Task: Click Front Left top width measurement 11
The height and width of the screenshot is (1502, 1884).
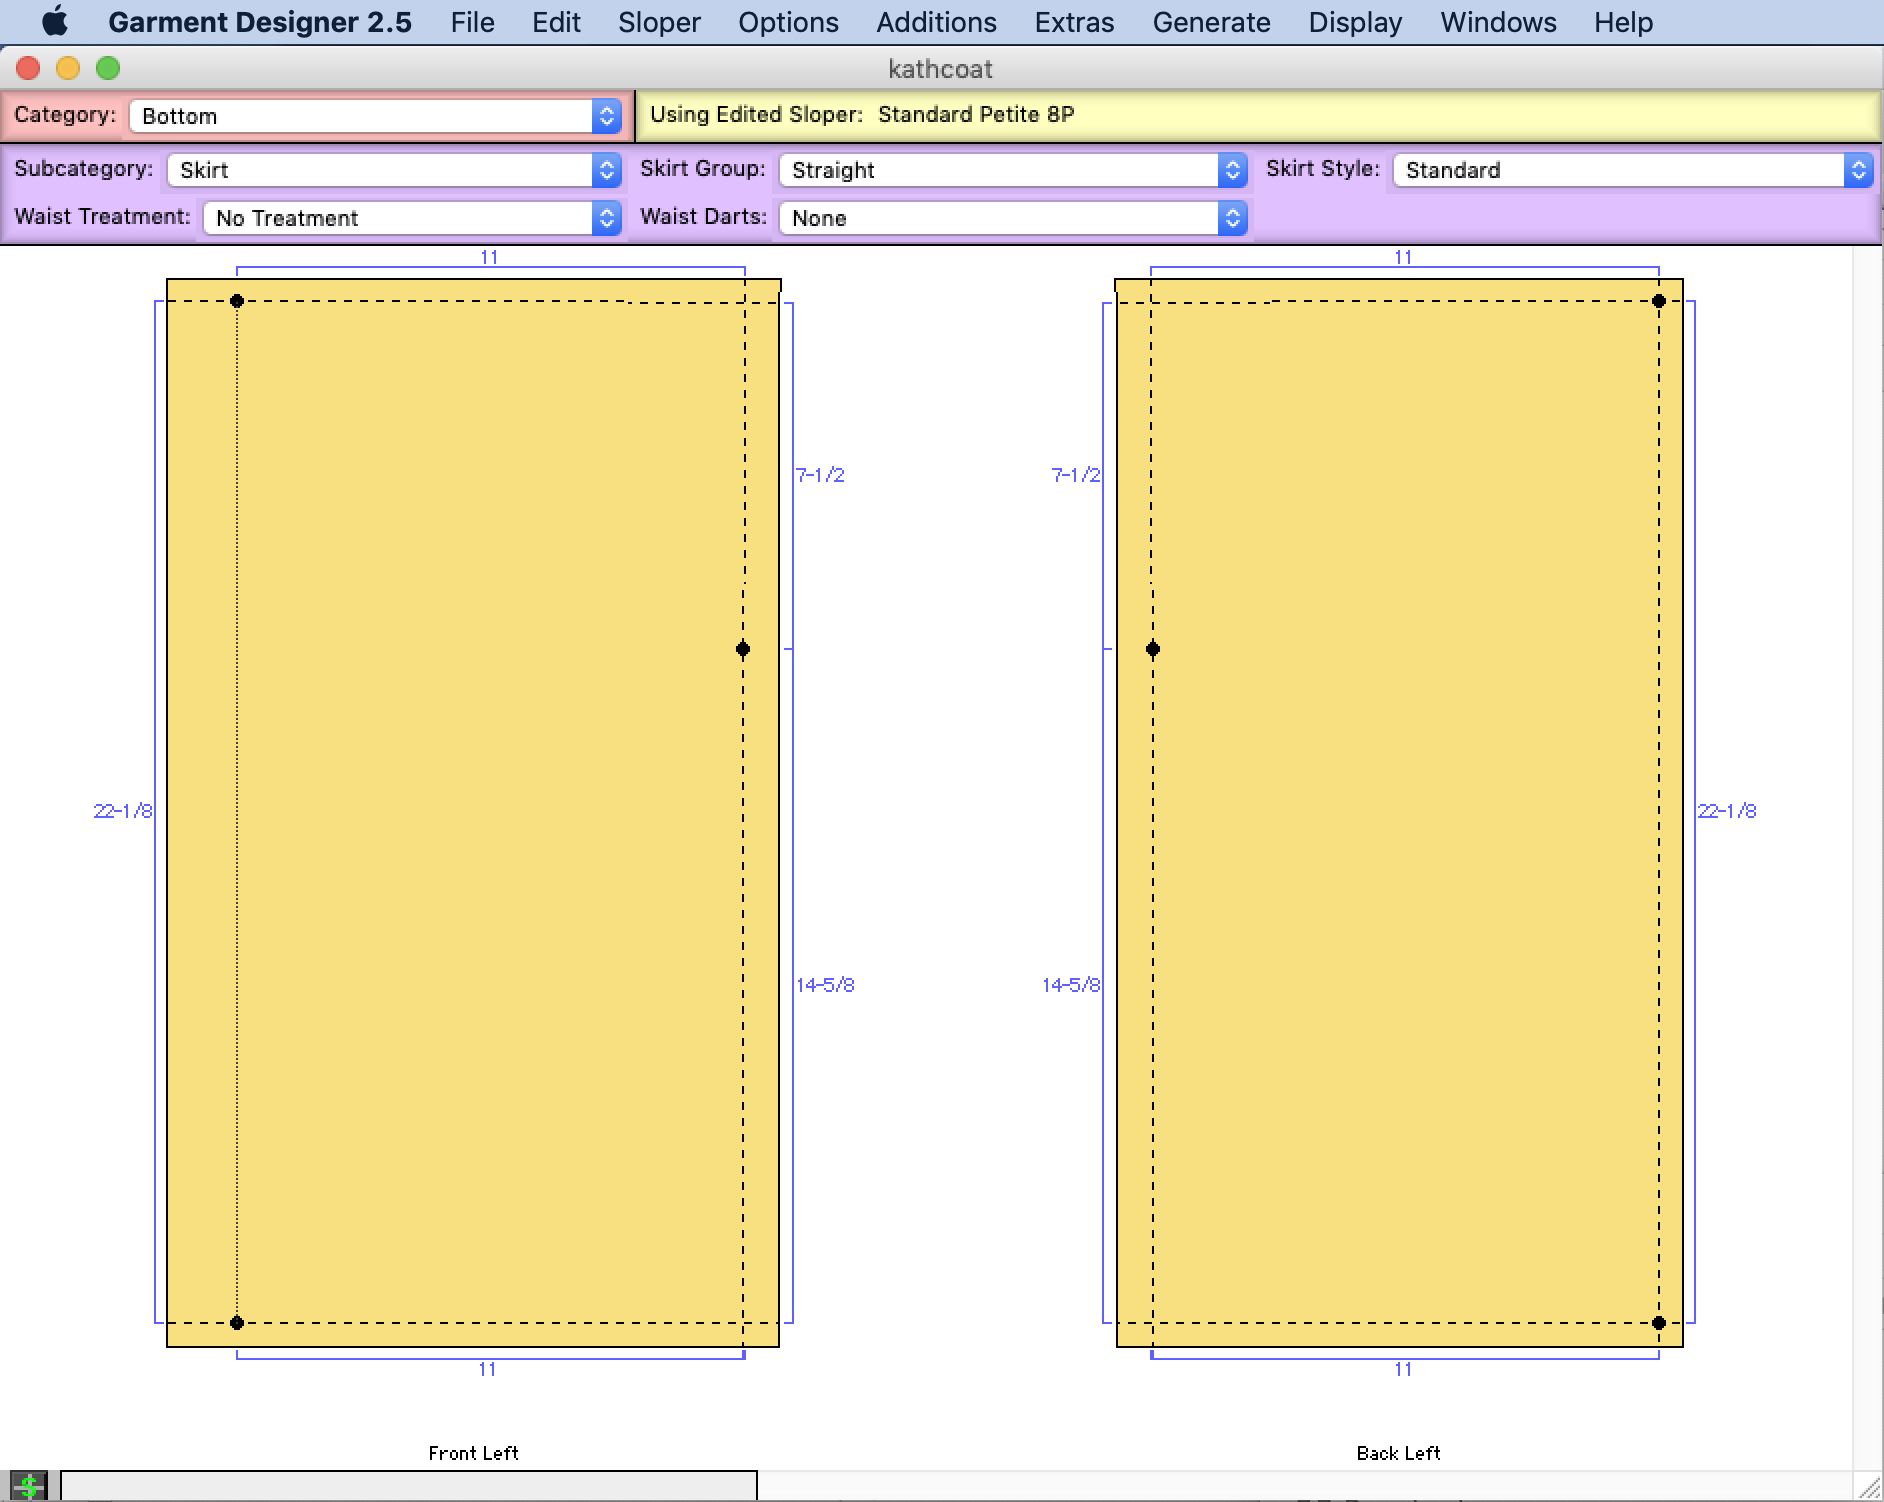Action: (x=489, y=257)
